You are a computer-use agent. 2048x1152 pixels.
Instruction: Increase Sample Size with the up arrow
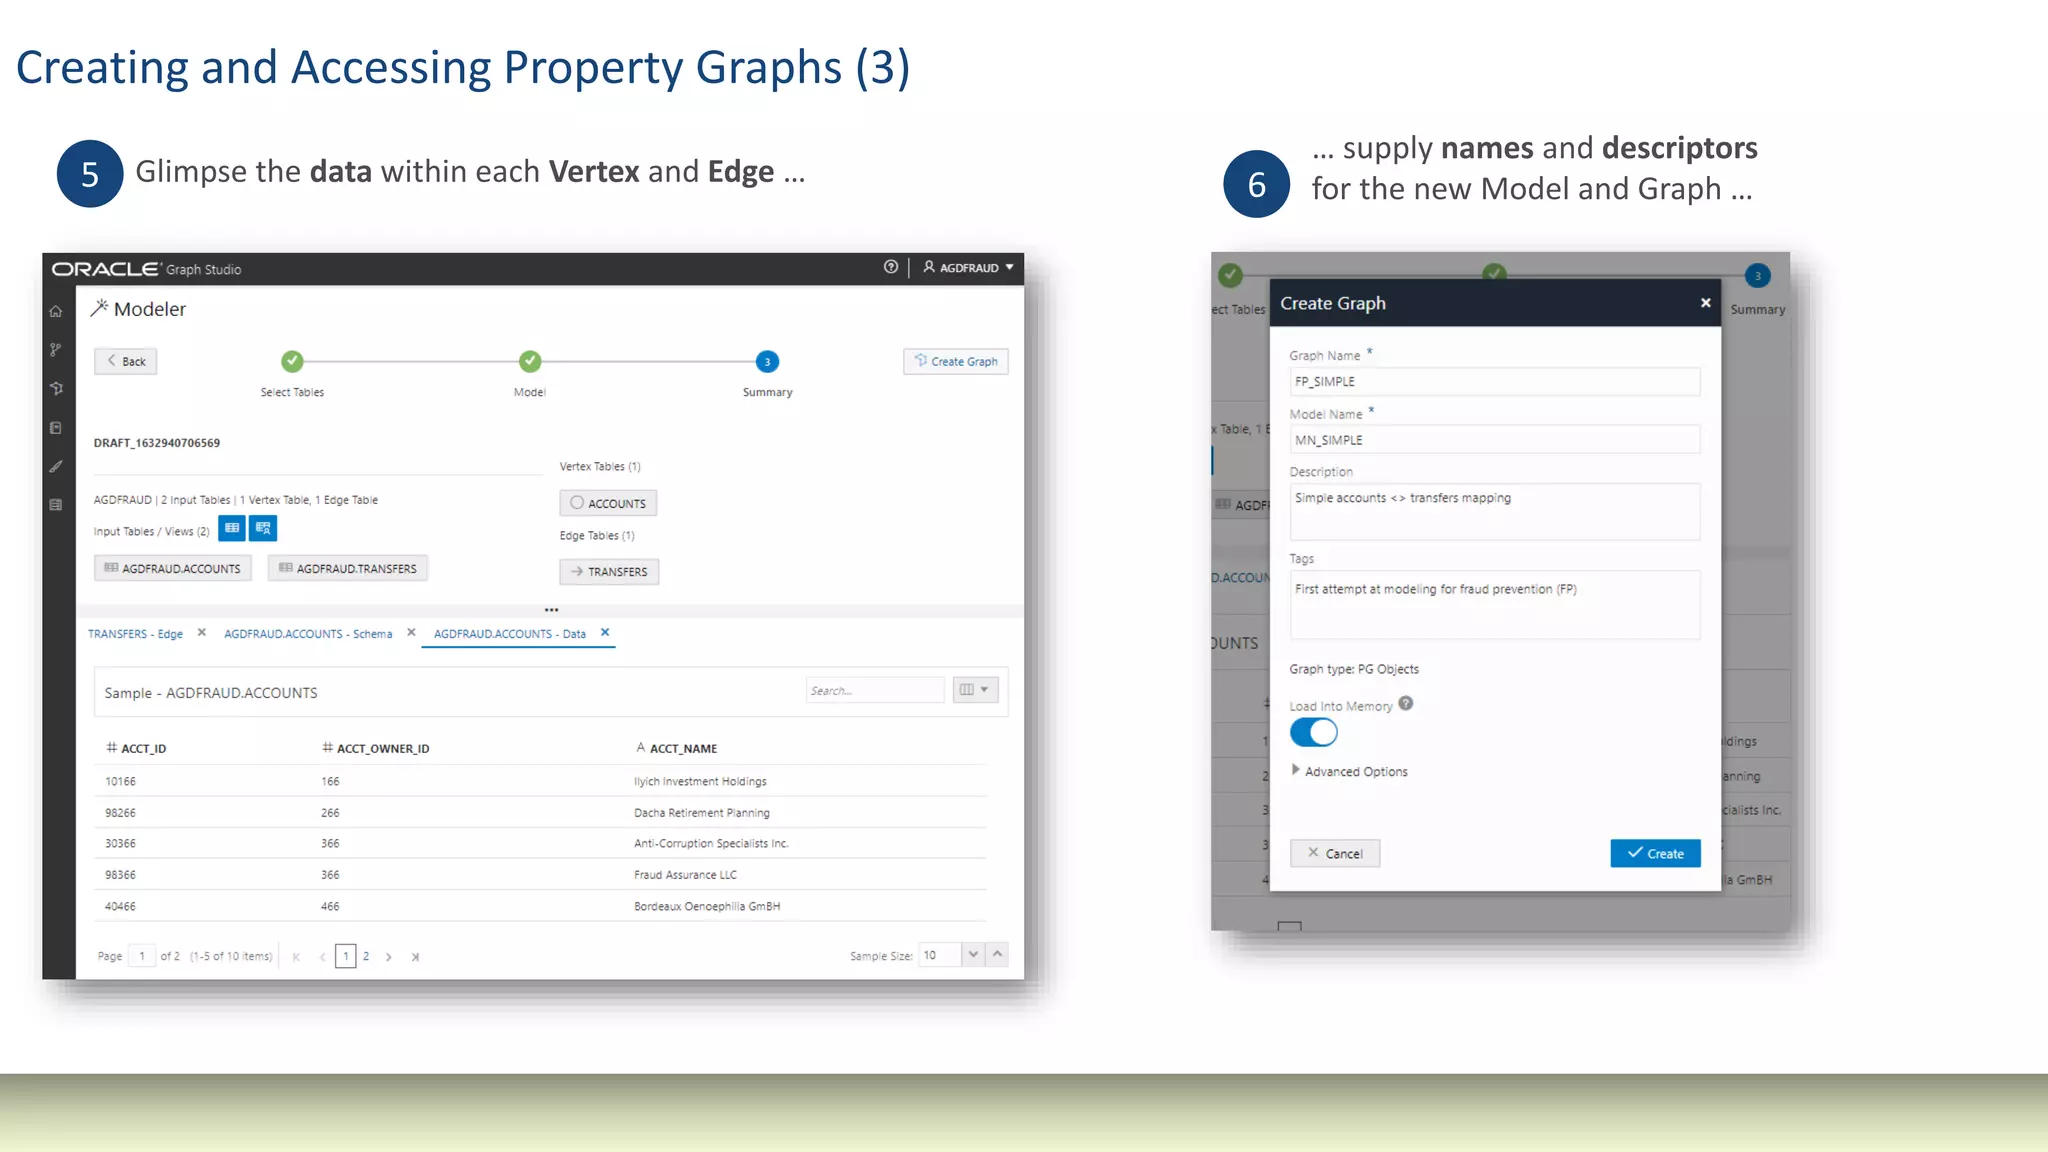[997, 955]
